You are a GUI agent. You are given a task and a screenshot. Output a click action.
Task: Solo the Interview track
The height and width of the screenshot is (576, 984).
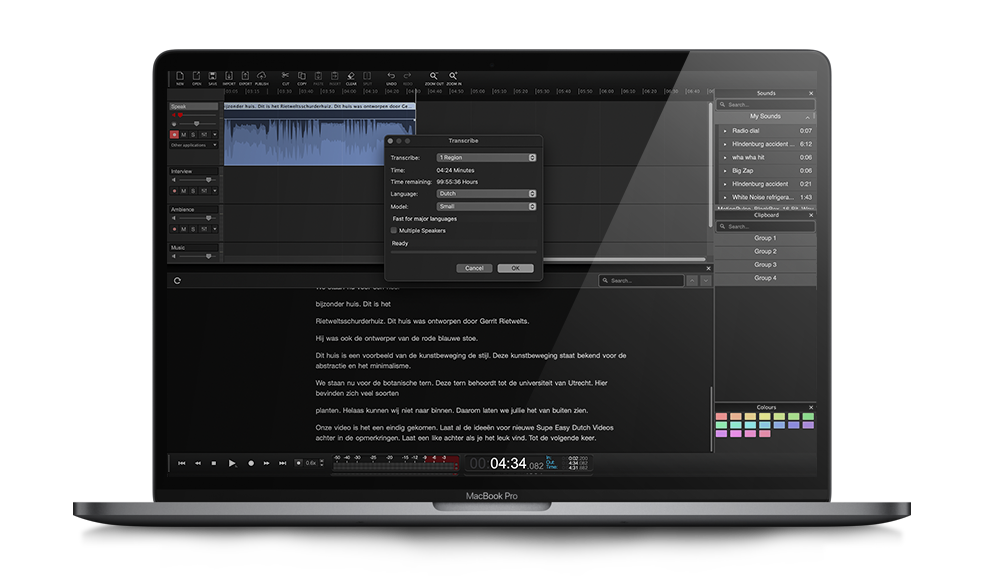click(x=194, y=191)
